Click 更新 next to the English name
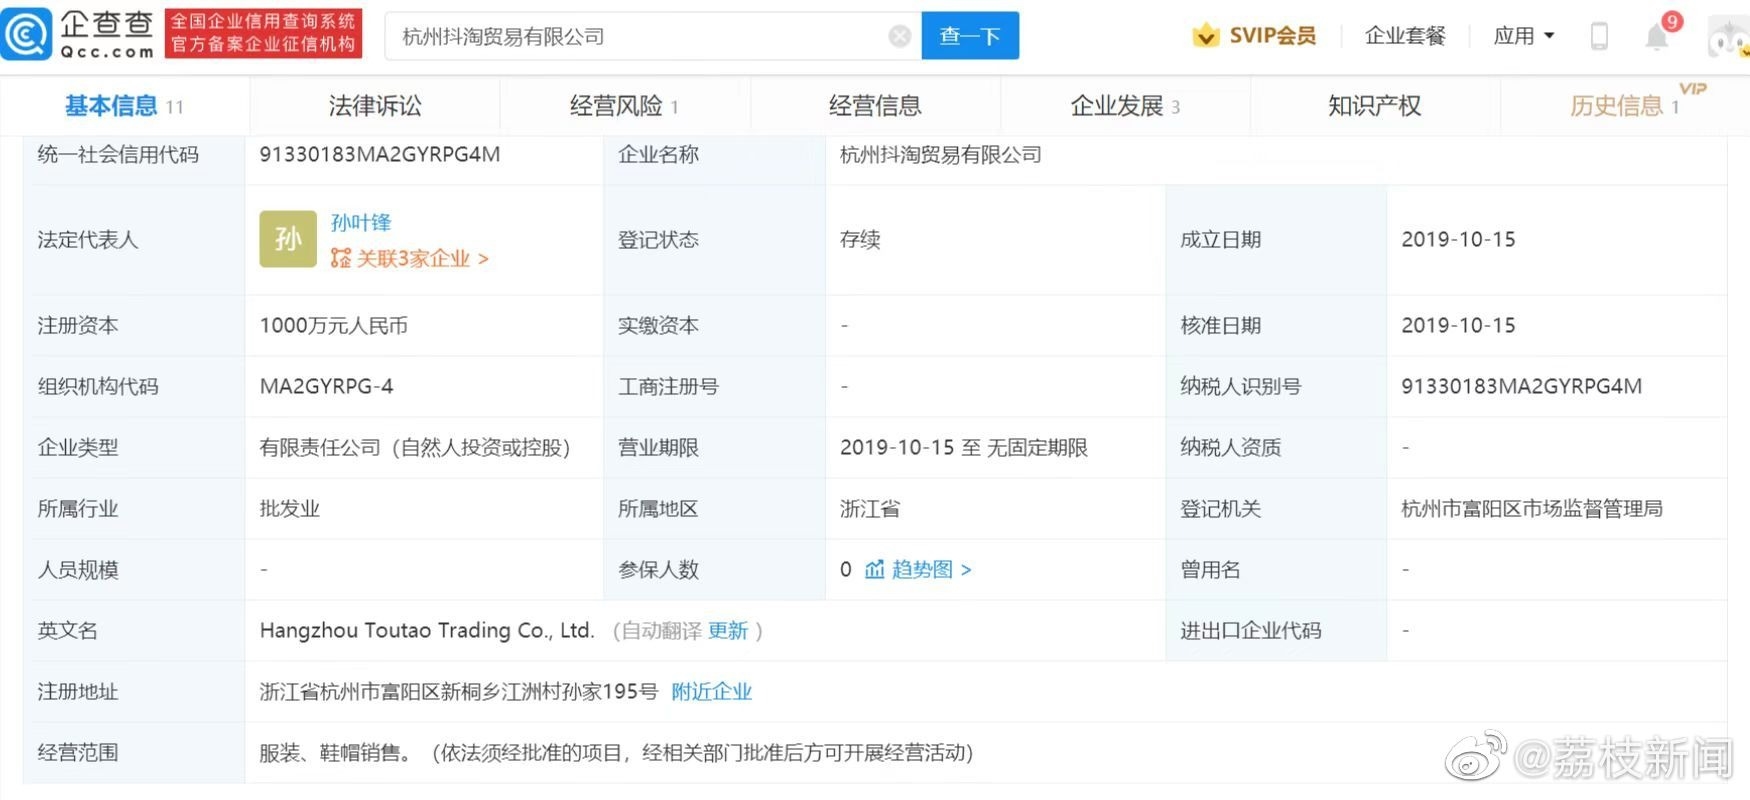Viewport: 1750px width, 800px height. [727, 630]
